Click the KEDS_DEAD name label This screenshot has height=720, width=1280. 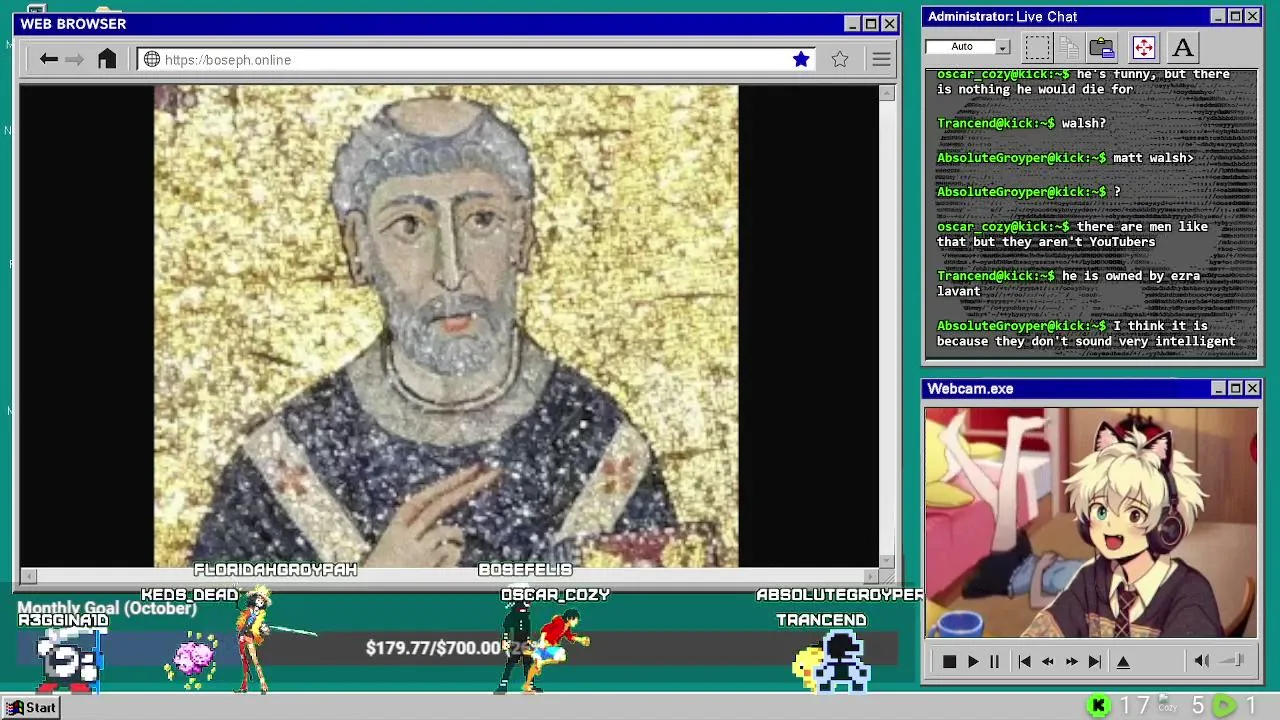(190, 594)
